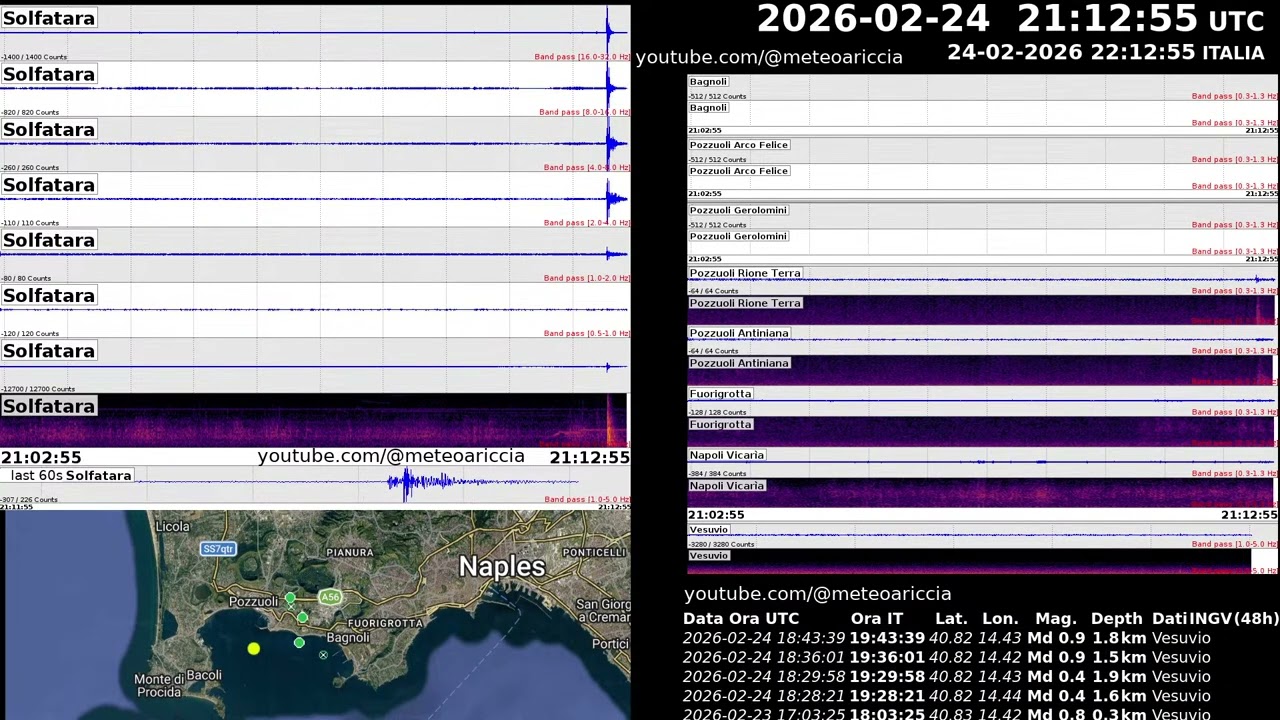
Task: Click the Napoli Vicaria waveform label
Action: click(727, 455)
